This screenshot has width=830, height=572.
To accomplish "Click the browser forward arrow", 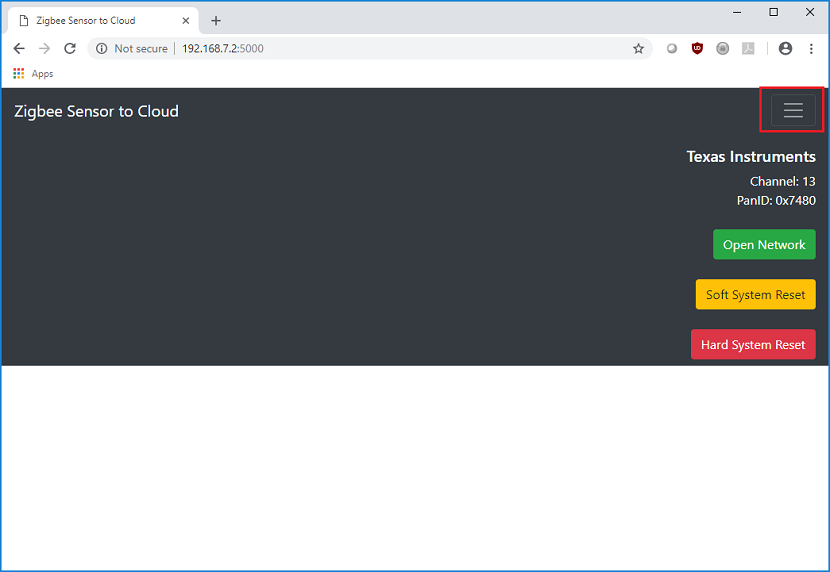I will [x=44, y=48].
